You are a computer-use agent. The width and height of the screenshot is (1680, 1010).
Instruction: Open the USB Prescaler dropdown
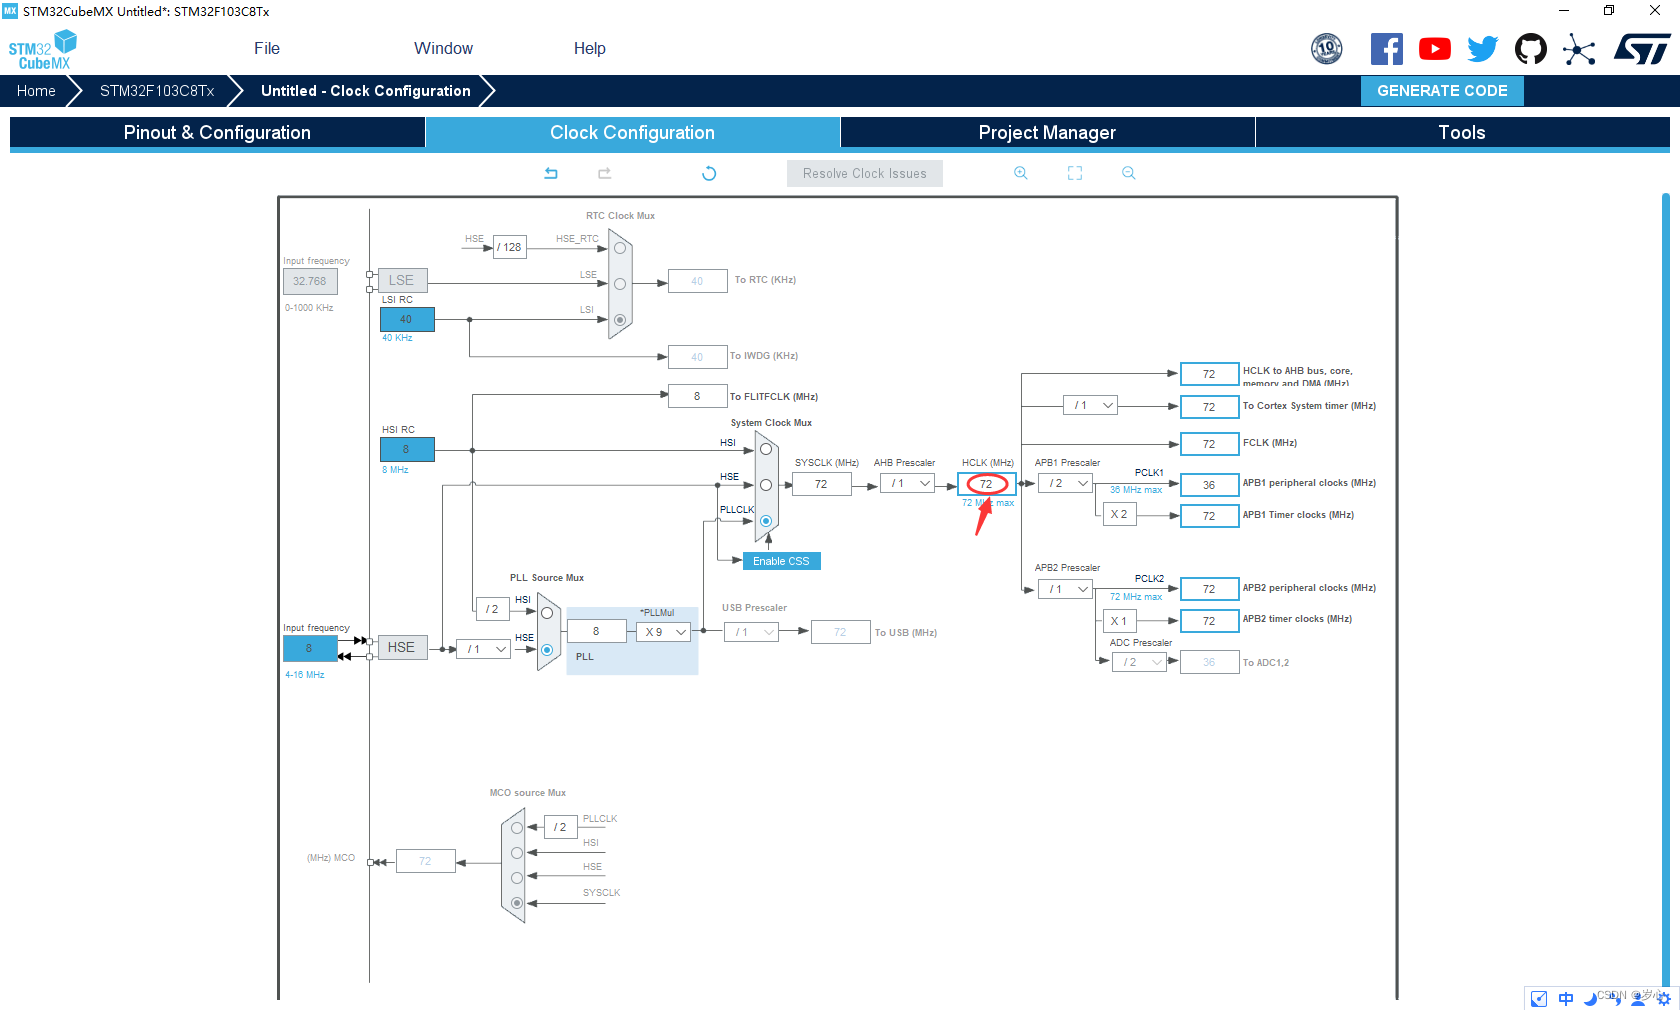click(752, 632)
